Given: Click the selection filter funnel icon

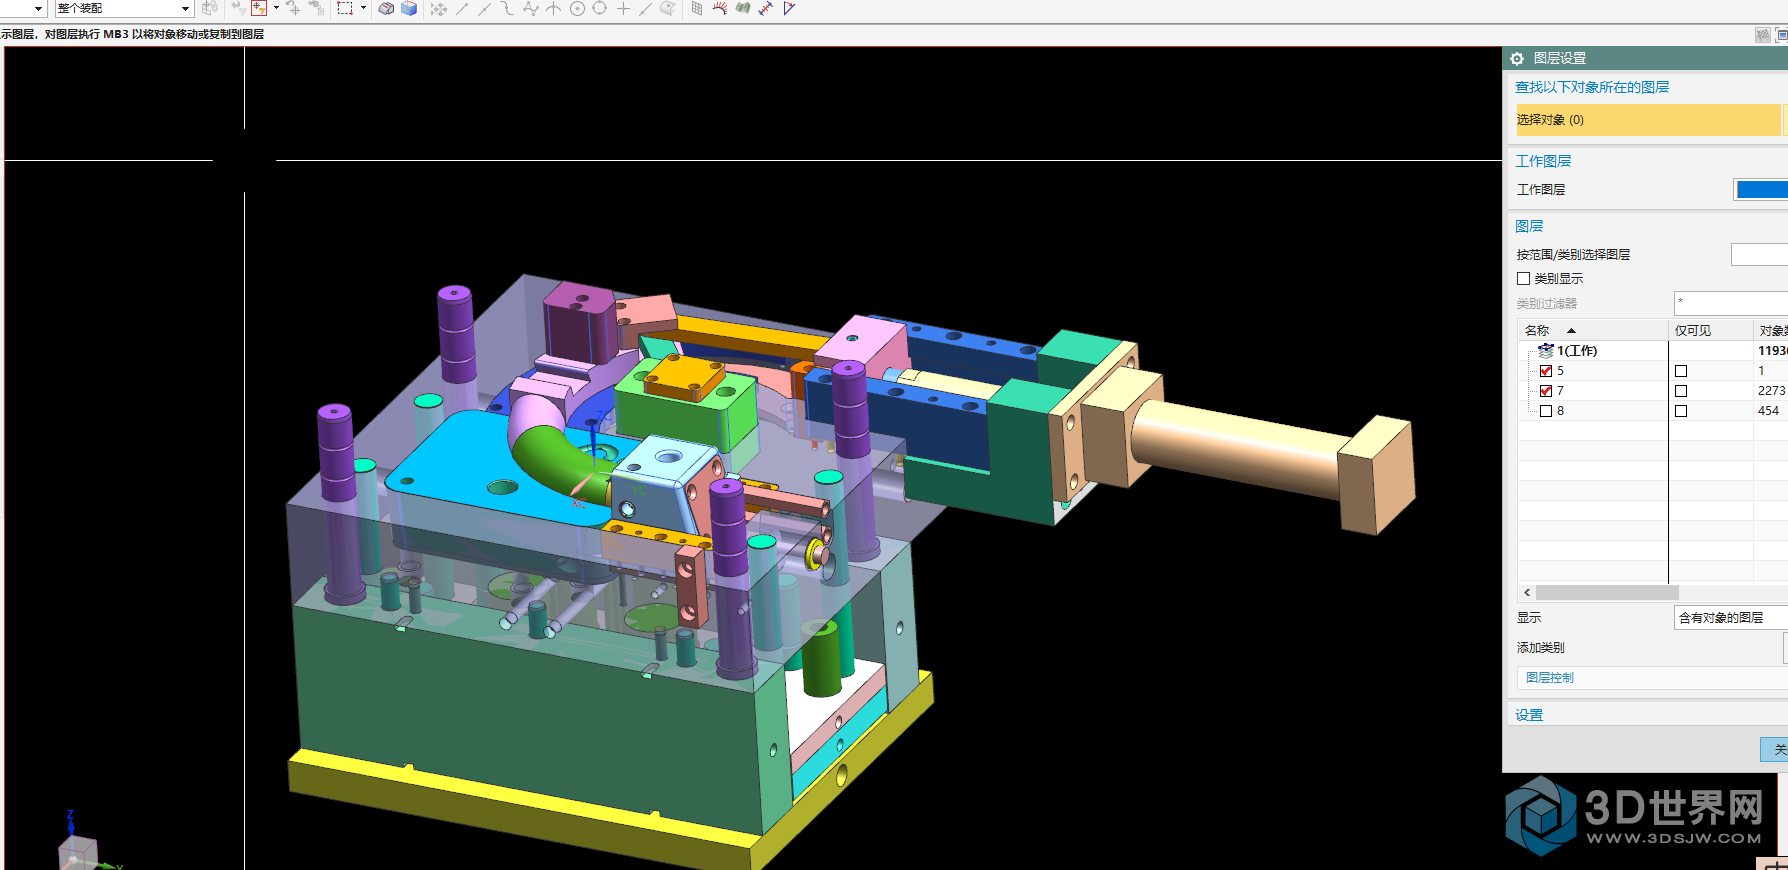Looking at the screenshot, I should [x=238, y=8].
